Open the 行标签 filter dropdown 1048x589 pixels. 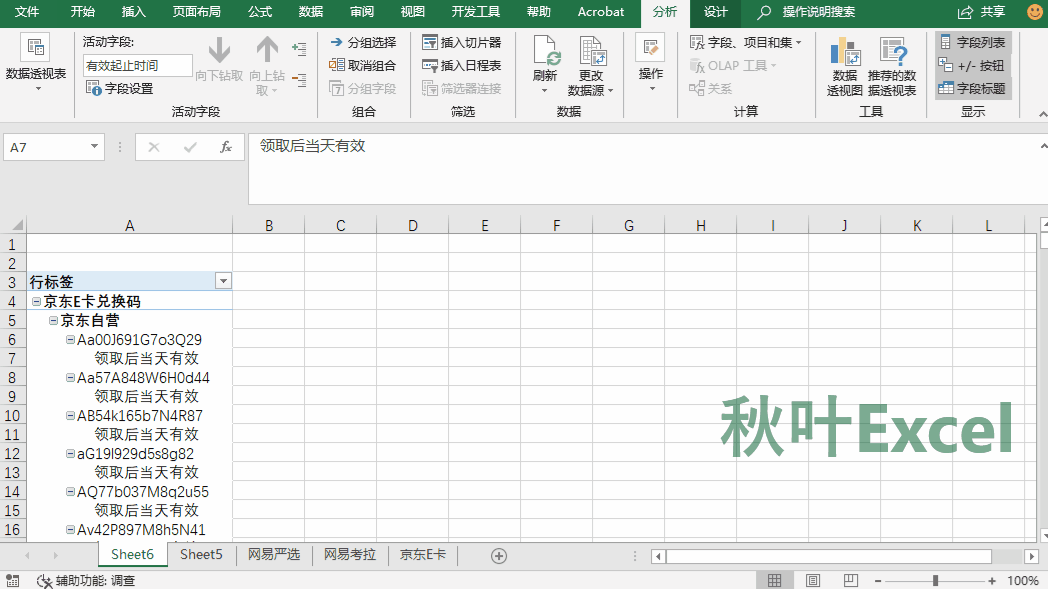[x=223, y=281]
